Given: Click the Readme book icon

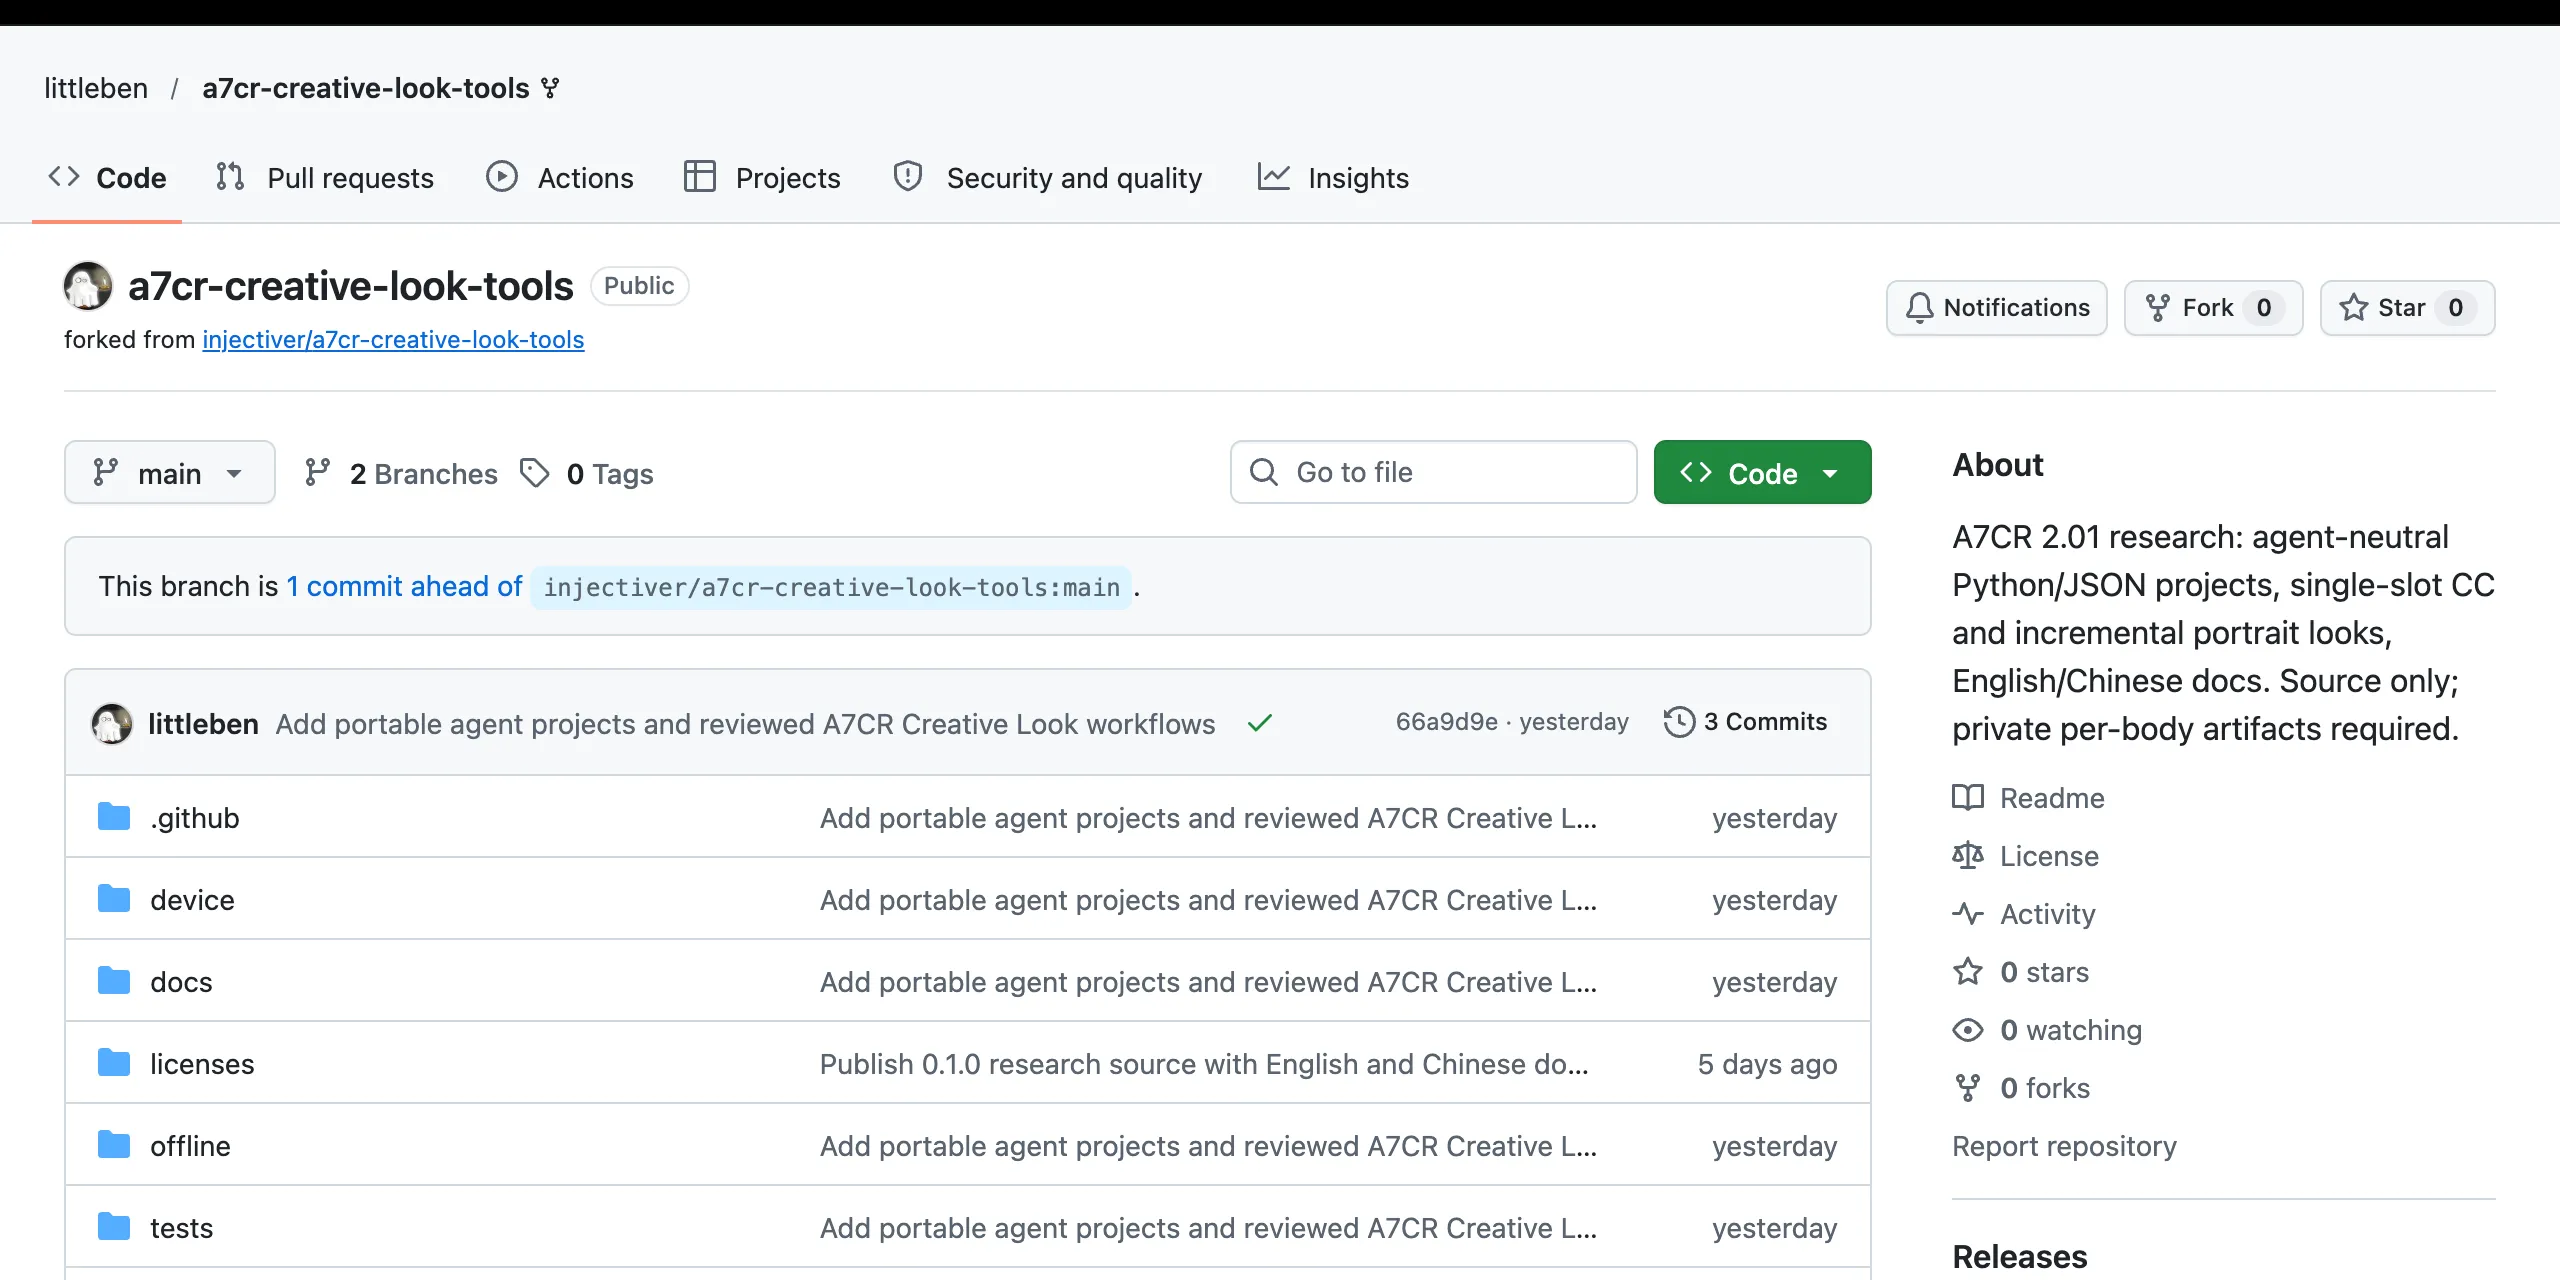Looking at the screenshot, I should (1968, 798).
